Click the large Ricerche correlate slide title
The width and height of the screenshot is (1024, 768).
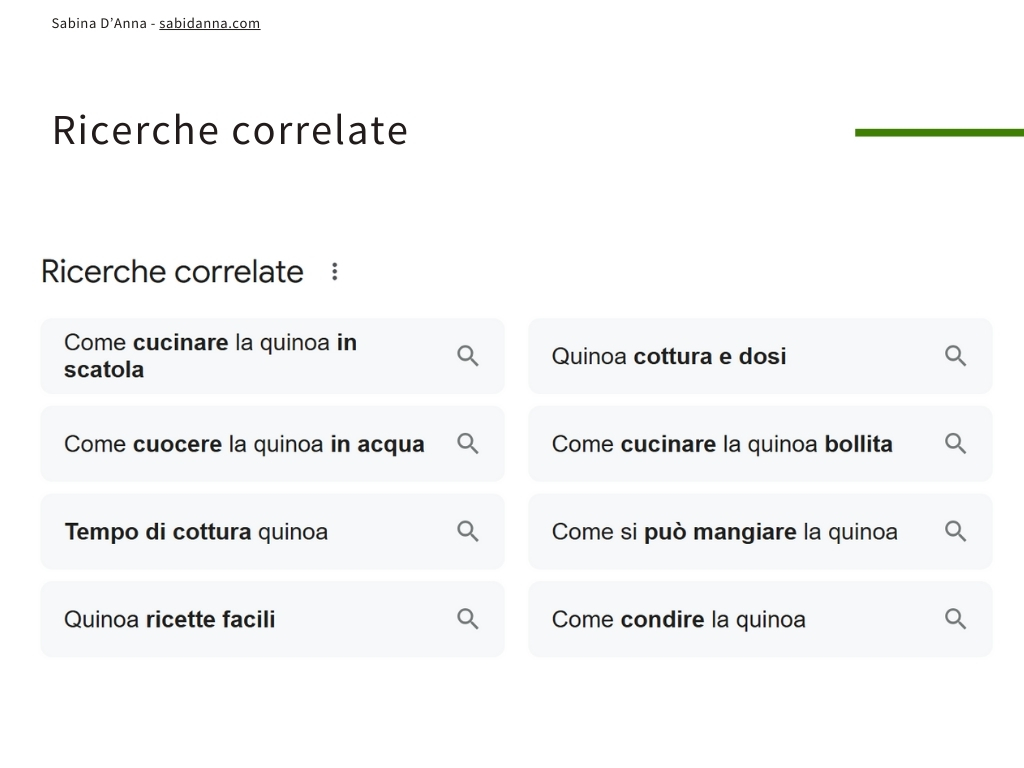pyautogui.click(x=230, y=130)
